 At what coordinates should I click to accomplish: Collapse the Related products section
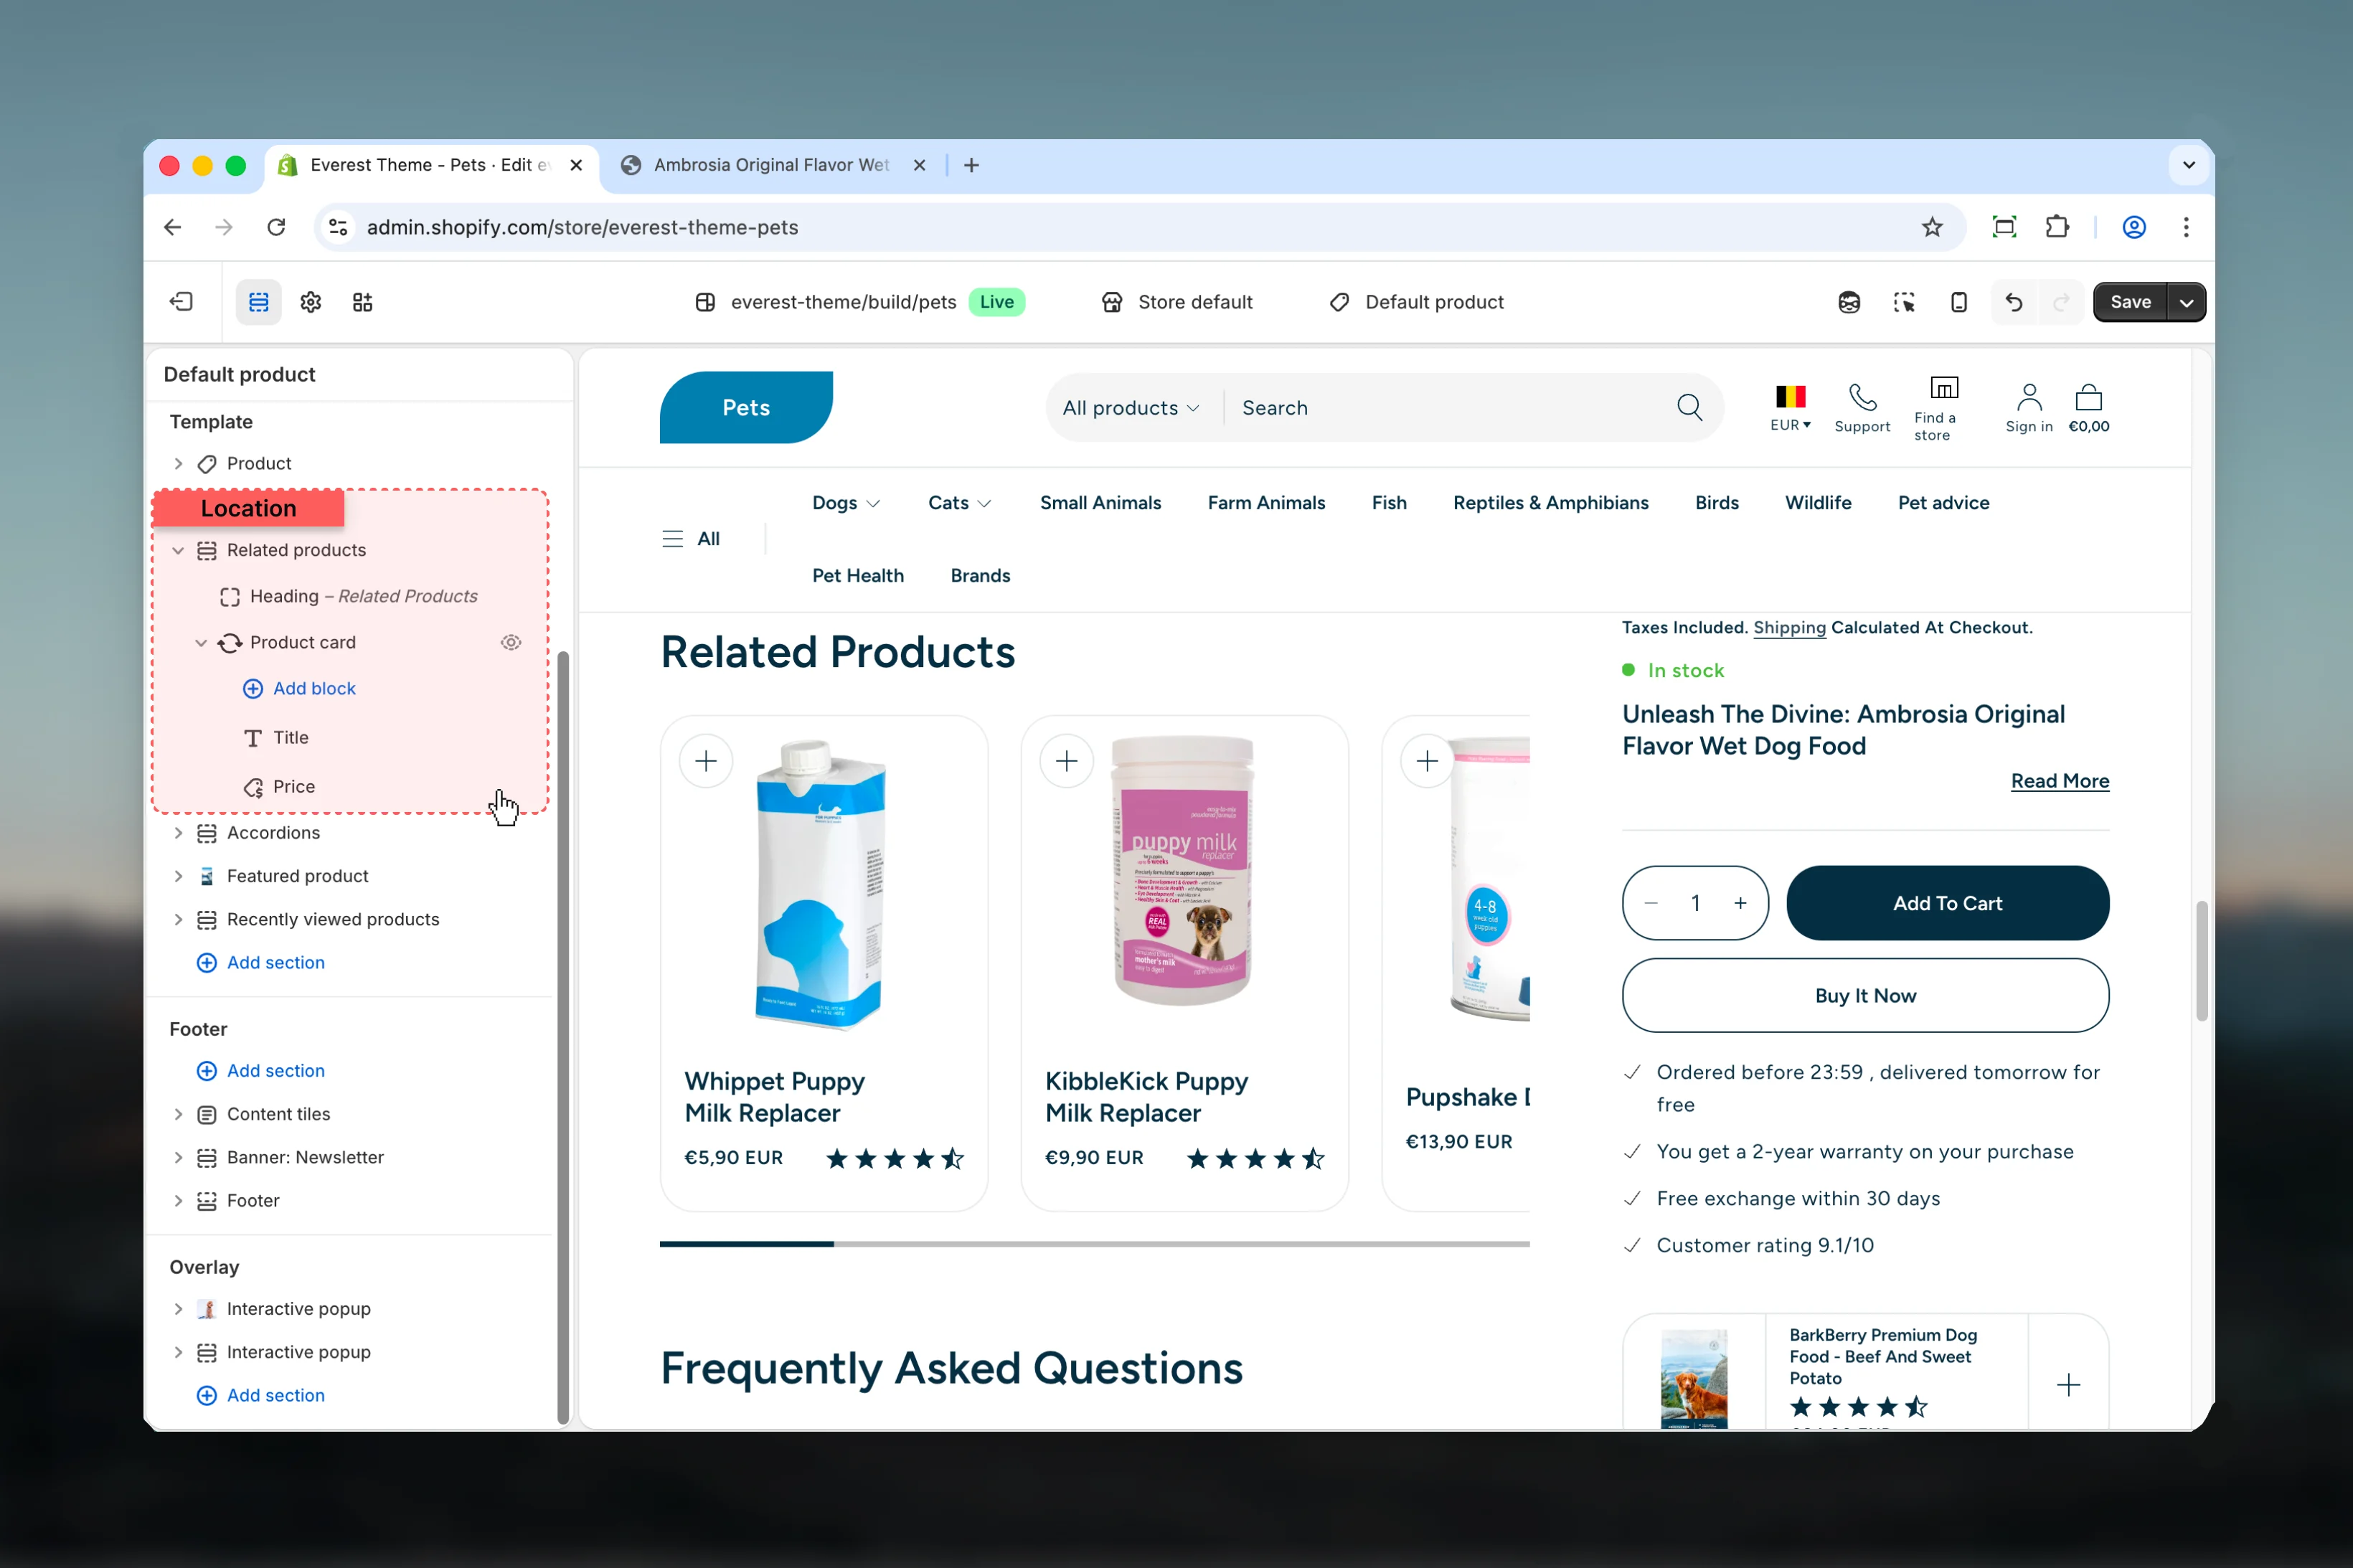(178, 550)
